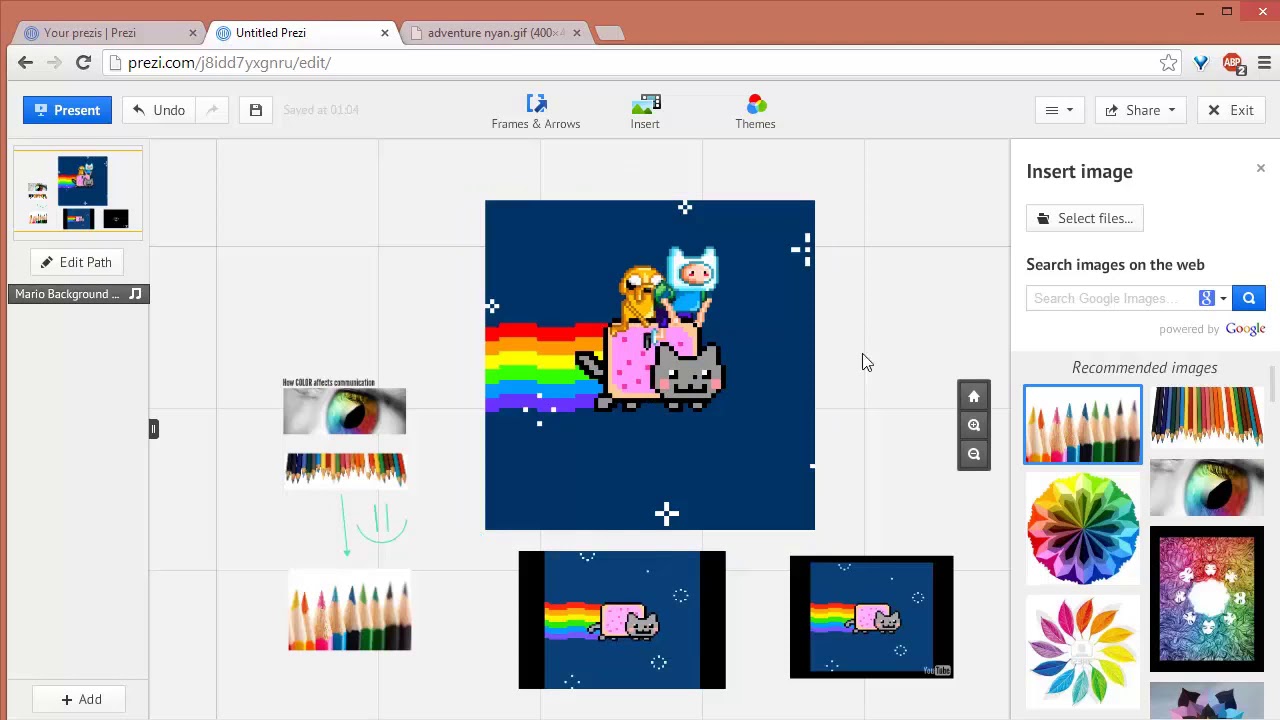Click the Home canvas view button
Screen dimensions: 1280x720
pyautogui.click(x=974, y=396)
